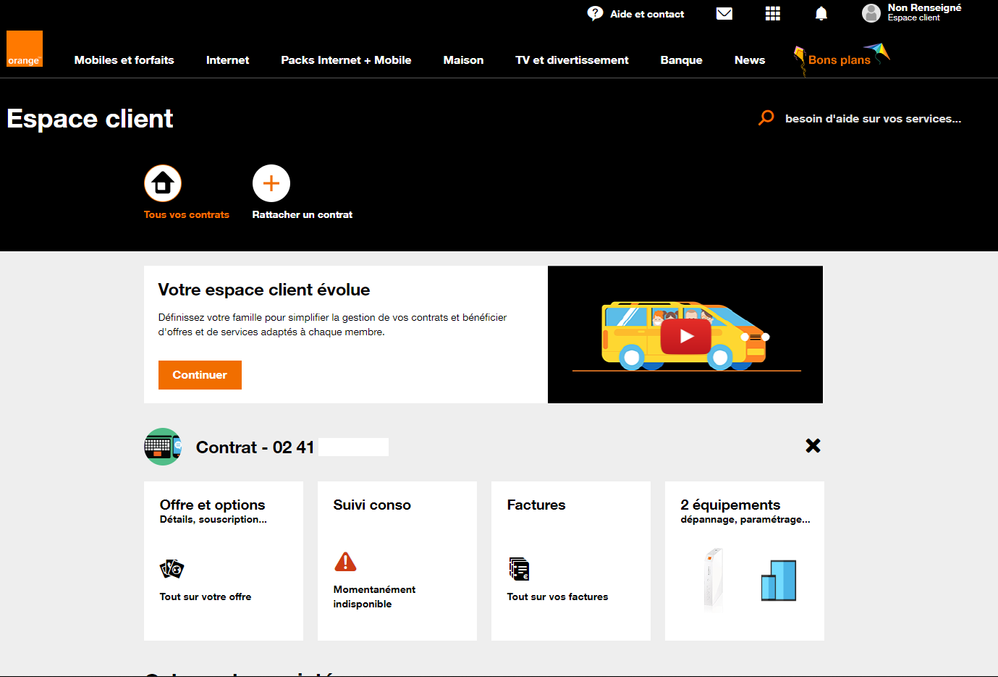Screen dimensions: 998x677
Task: Open TV et divertissement menu
Action: tap(572, 60)
